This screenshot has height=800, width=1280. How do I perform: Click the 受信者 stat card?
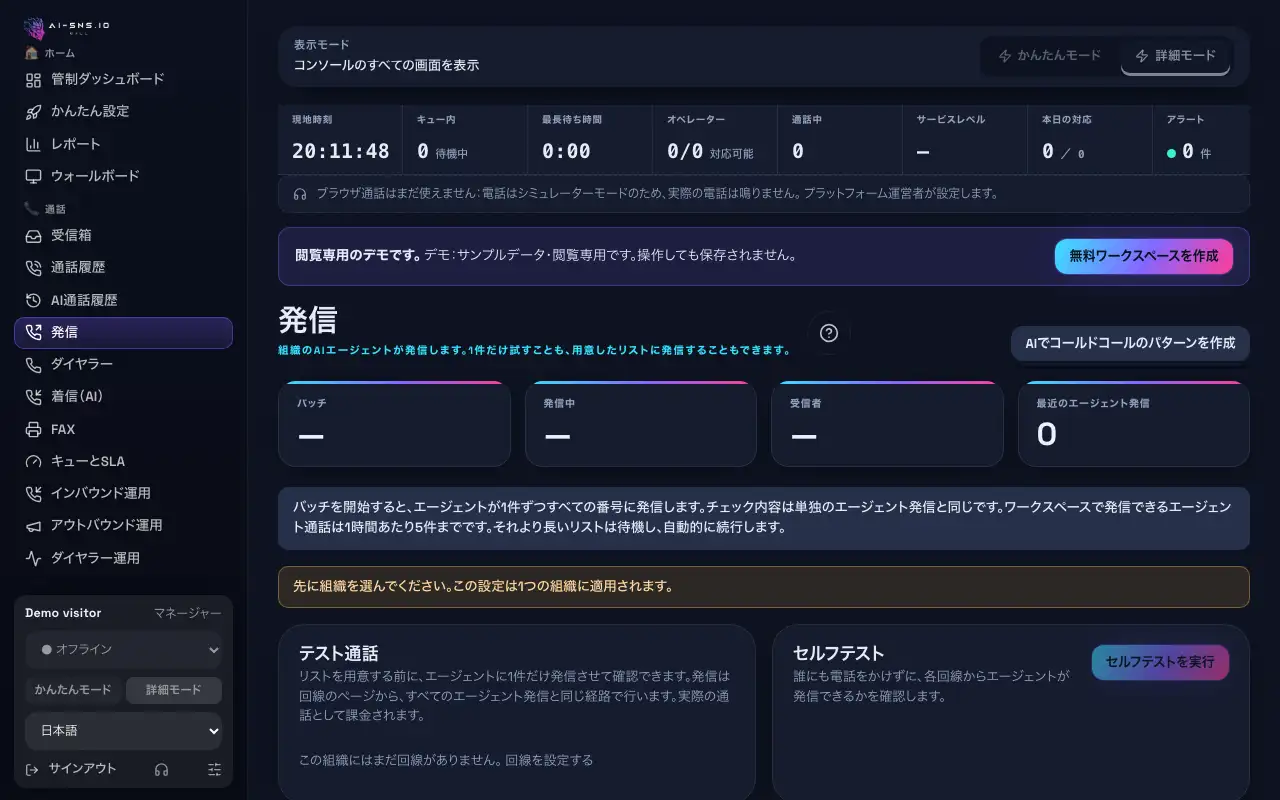(x=887, y=424)
